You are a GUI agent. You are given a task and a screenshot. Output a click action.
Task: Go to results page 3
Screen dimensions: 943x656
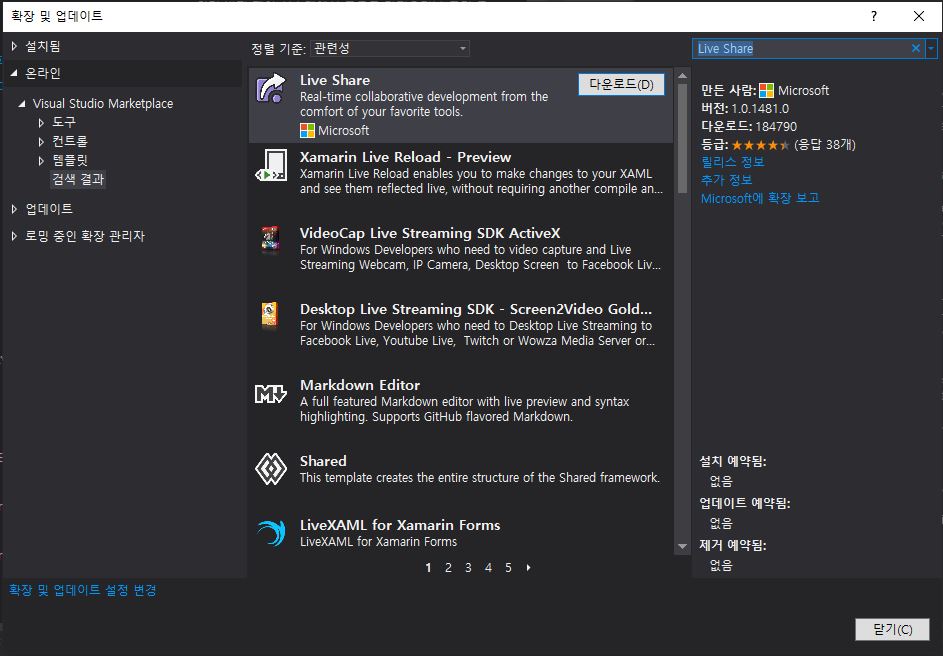pos(468,568)
